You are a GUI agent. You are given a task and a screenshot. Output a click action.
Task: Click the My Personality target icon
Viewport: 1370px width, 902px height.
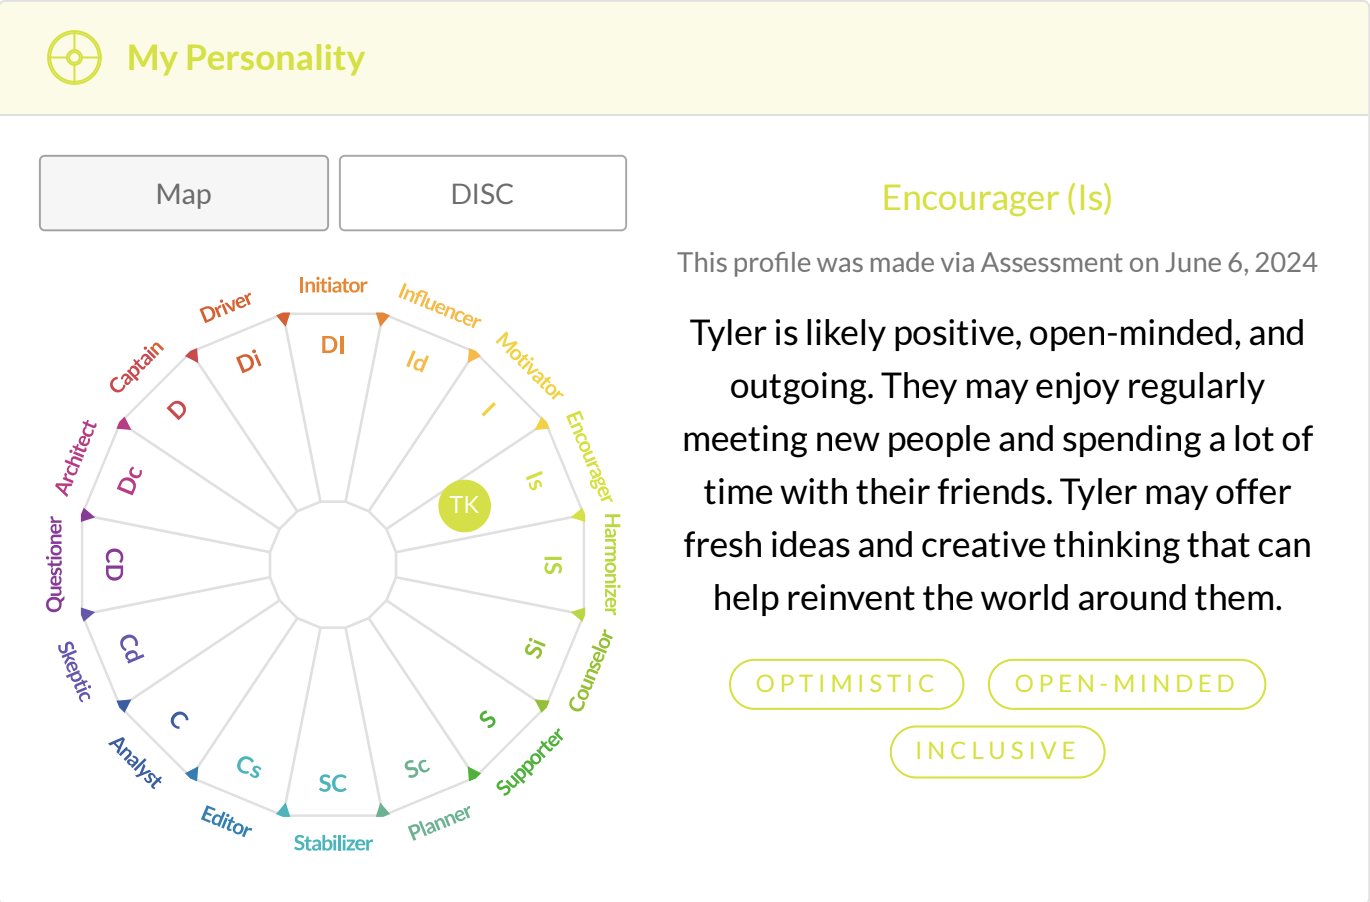click(x=74, y=58)
